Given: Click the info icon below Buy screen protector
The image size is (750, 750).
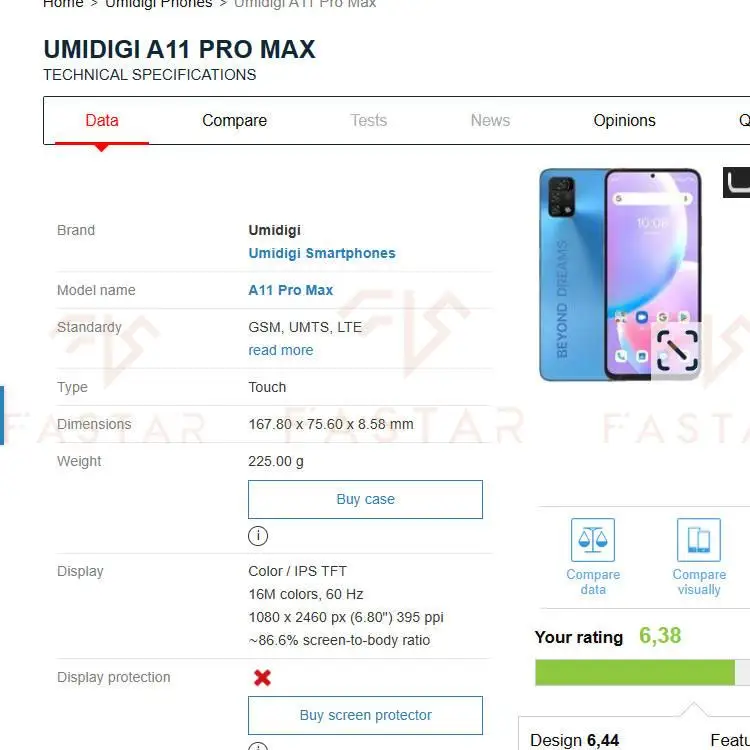Looking at the screenshot, I should [x=258, y=746].
